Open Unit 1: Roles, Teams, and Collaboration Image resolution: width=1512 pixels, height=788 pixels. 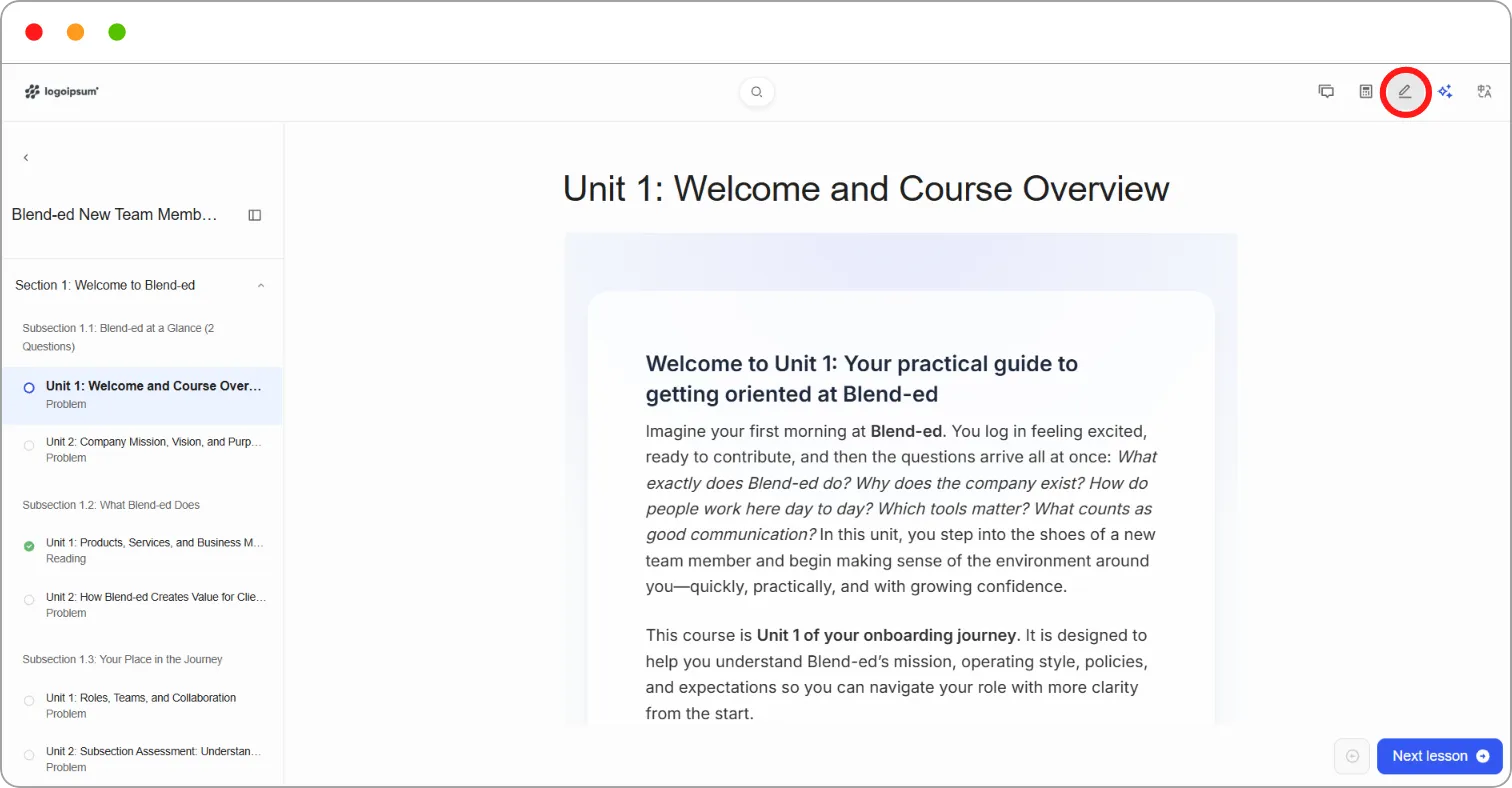[142, 705]
